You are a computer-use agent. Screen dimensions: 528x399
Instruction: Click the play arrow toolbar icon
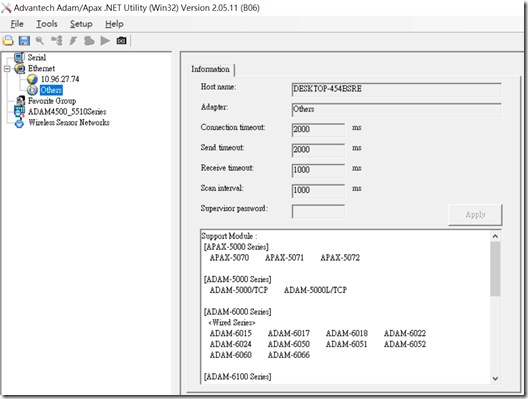pyautogui.click(x=105, y=41)
